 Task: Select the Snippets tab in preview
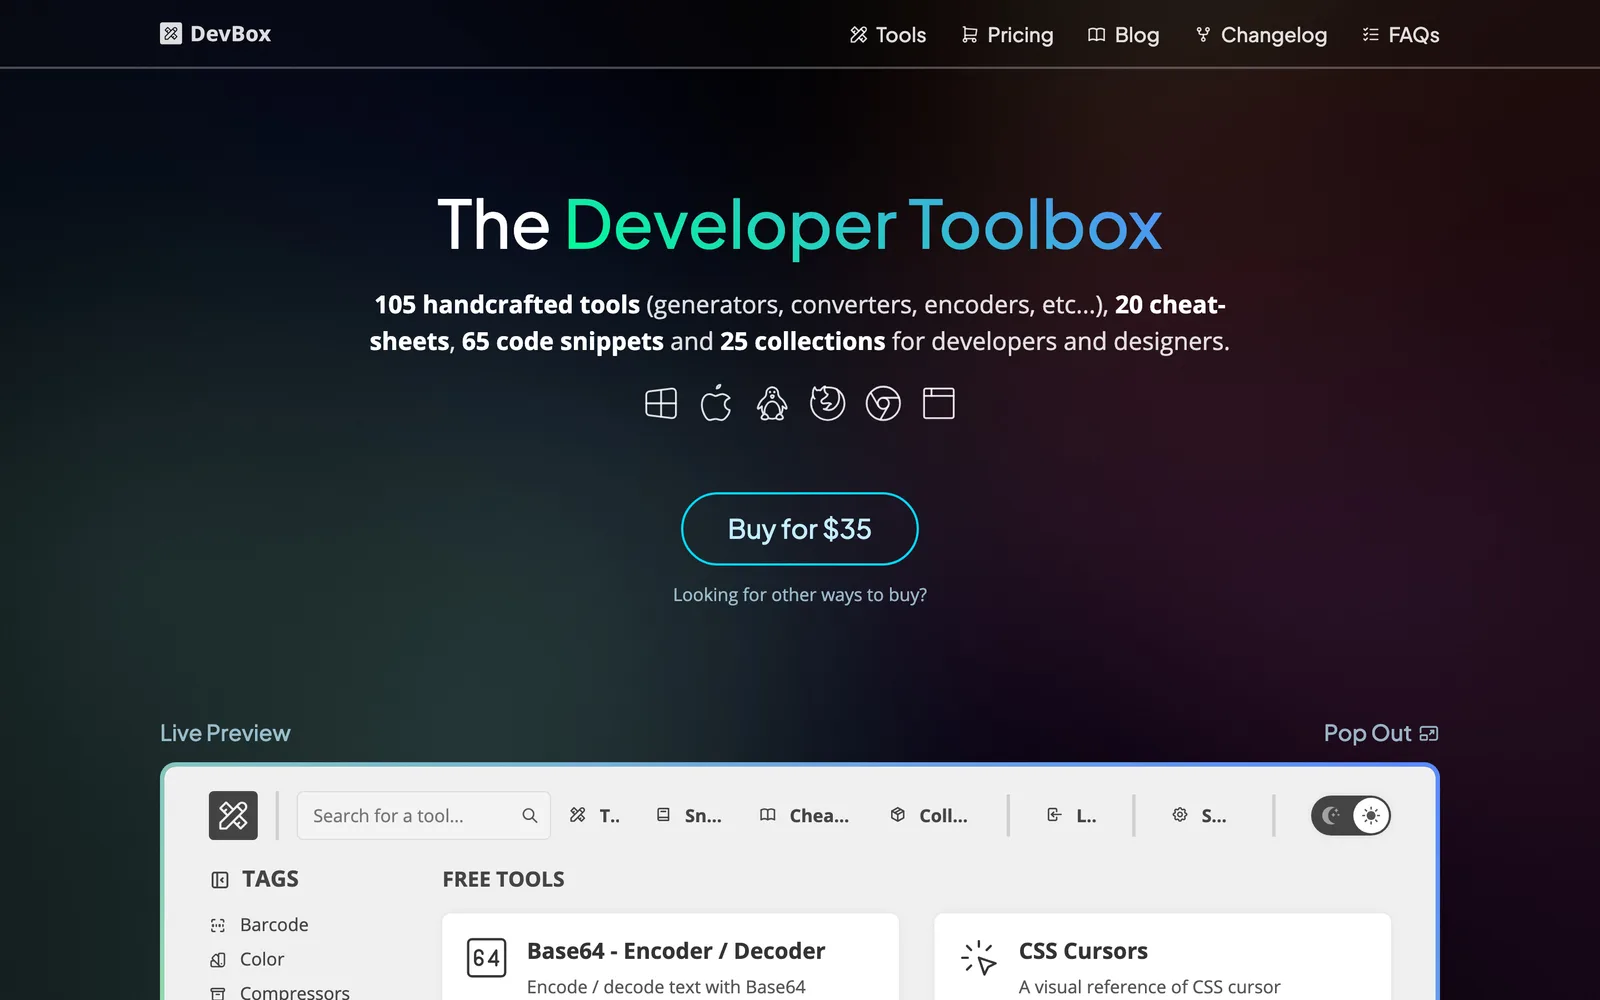[x=689, y=816]
